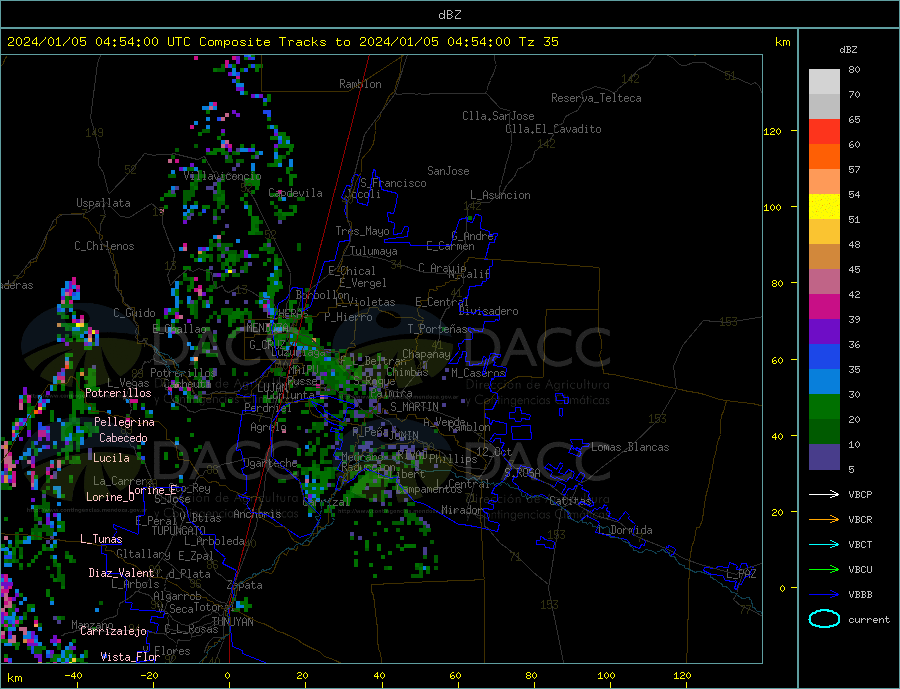This screenshot has width=900, height=689.
Task: Select the Ugarteche place label
Action: pyautogui.click(x=270, y=463)
